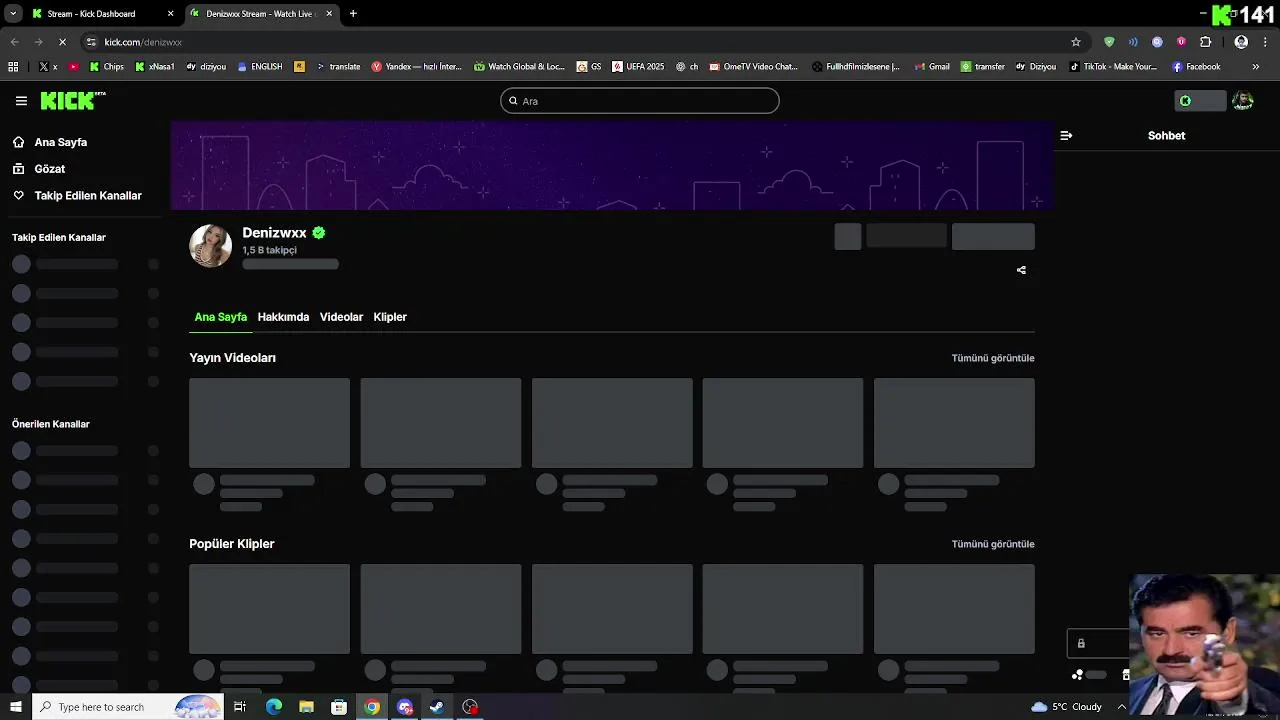Open Task View on taskbar
This screenshot has height=720, width=1280.
coord(240,707)
